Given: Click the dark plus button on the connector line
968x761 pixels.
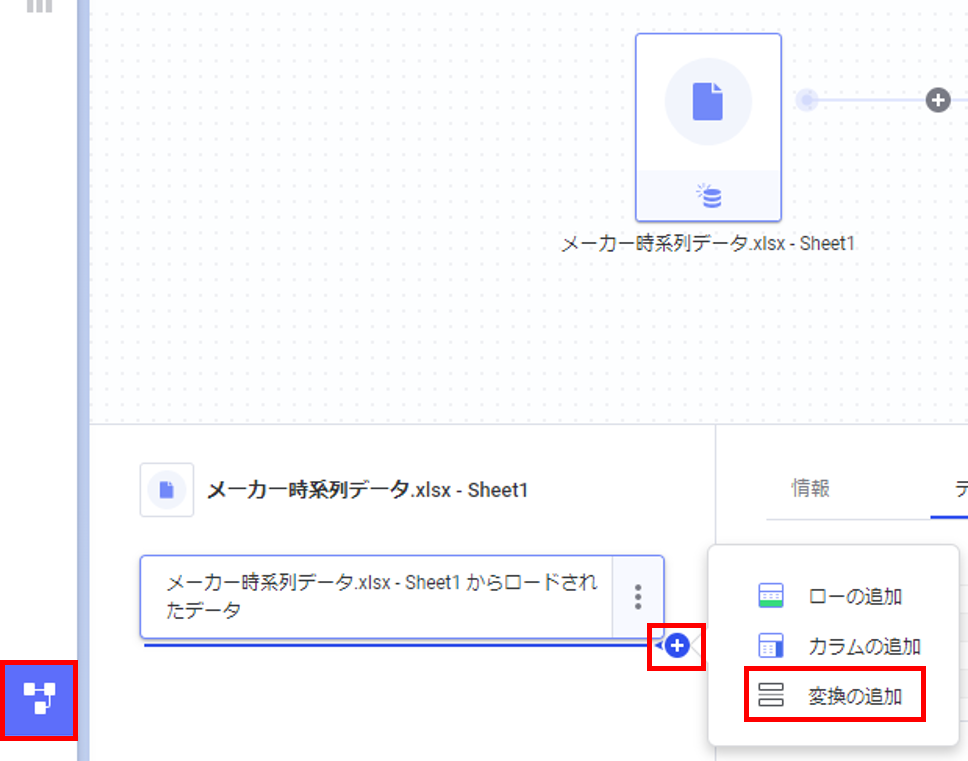Looking at the screenshot, I should (x=938, y=100).
